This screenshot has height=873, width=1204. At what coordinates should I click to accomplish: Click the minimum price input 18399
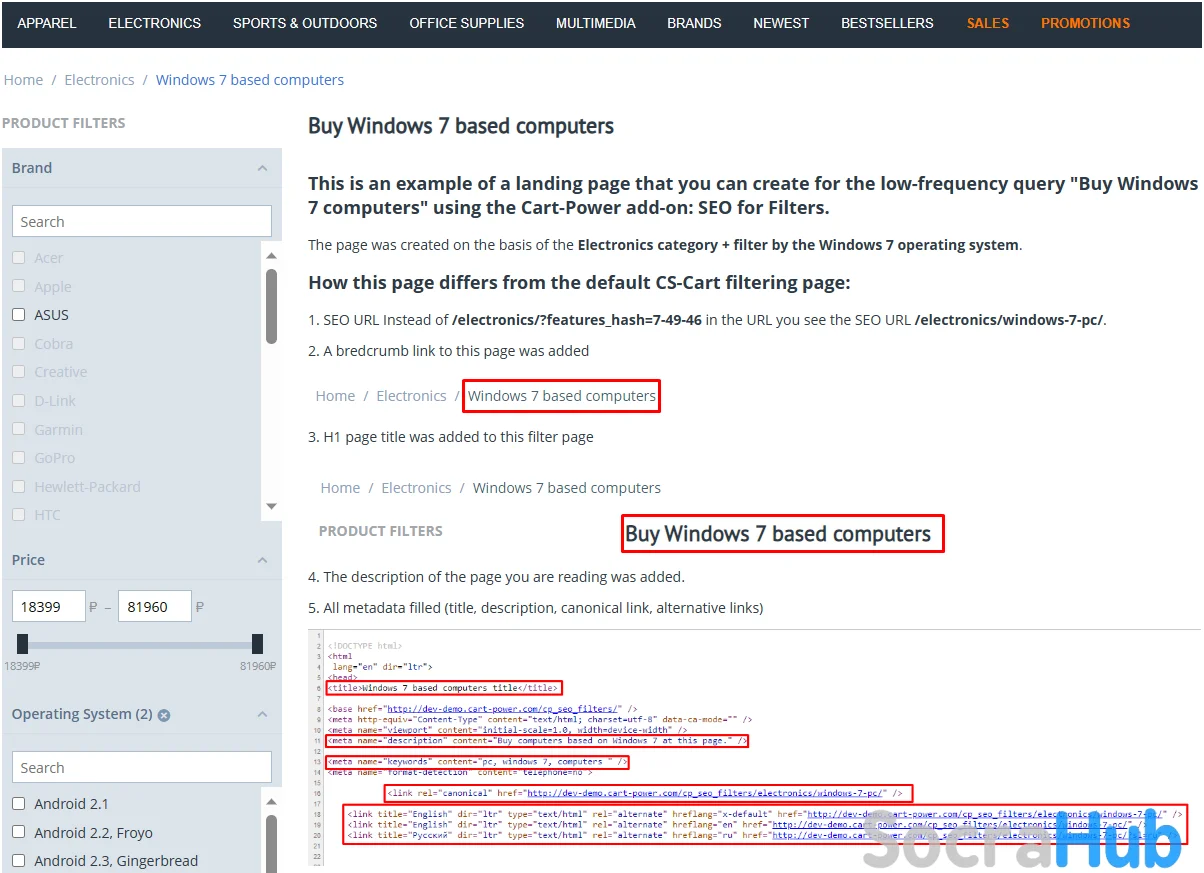[47, 607]
